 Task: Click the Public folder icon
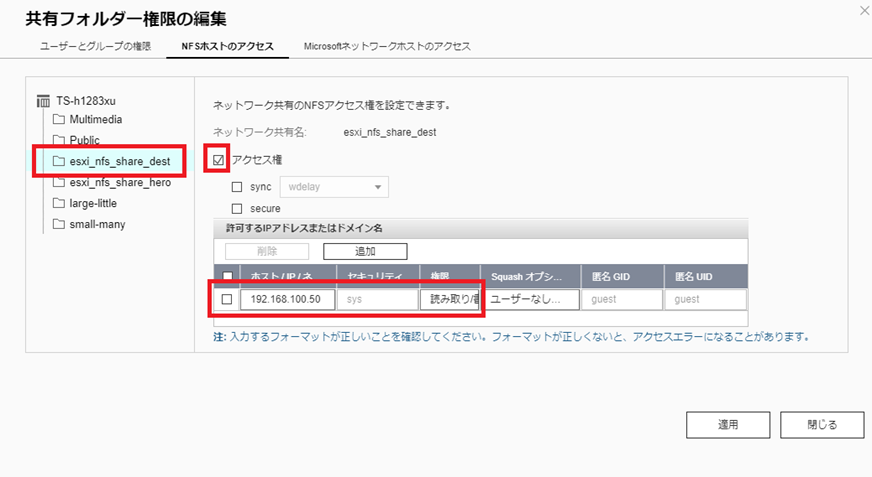[x=59, y=140]
